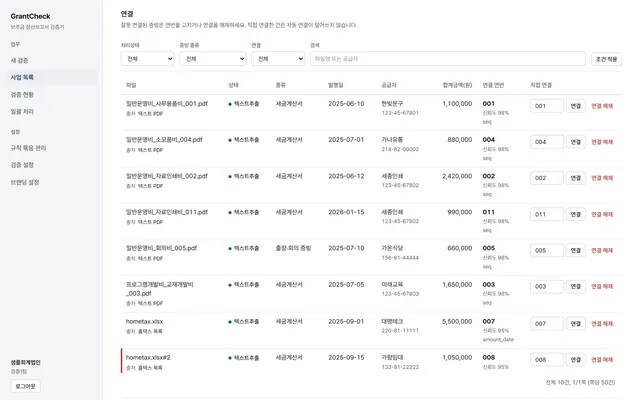
Task: Click the total amount 1,100,000
Action: pyautogui.click(x=457, y=104)
